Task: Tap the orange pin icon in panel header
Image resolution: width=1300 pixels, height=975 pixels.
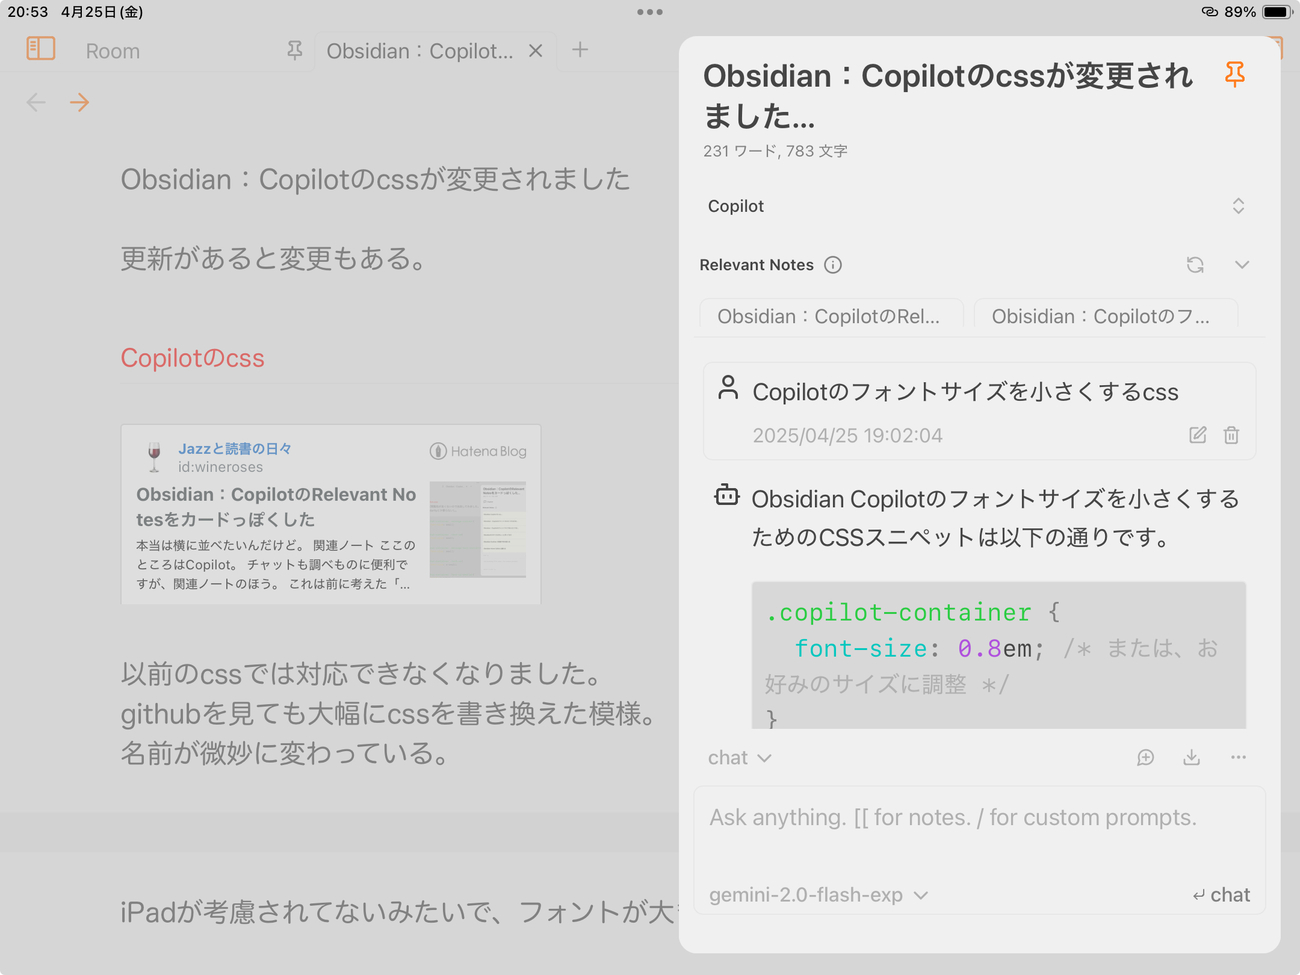Action: 1235,74
